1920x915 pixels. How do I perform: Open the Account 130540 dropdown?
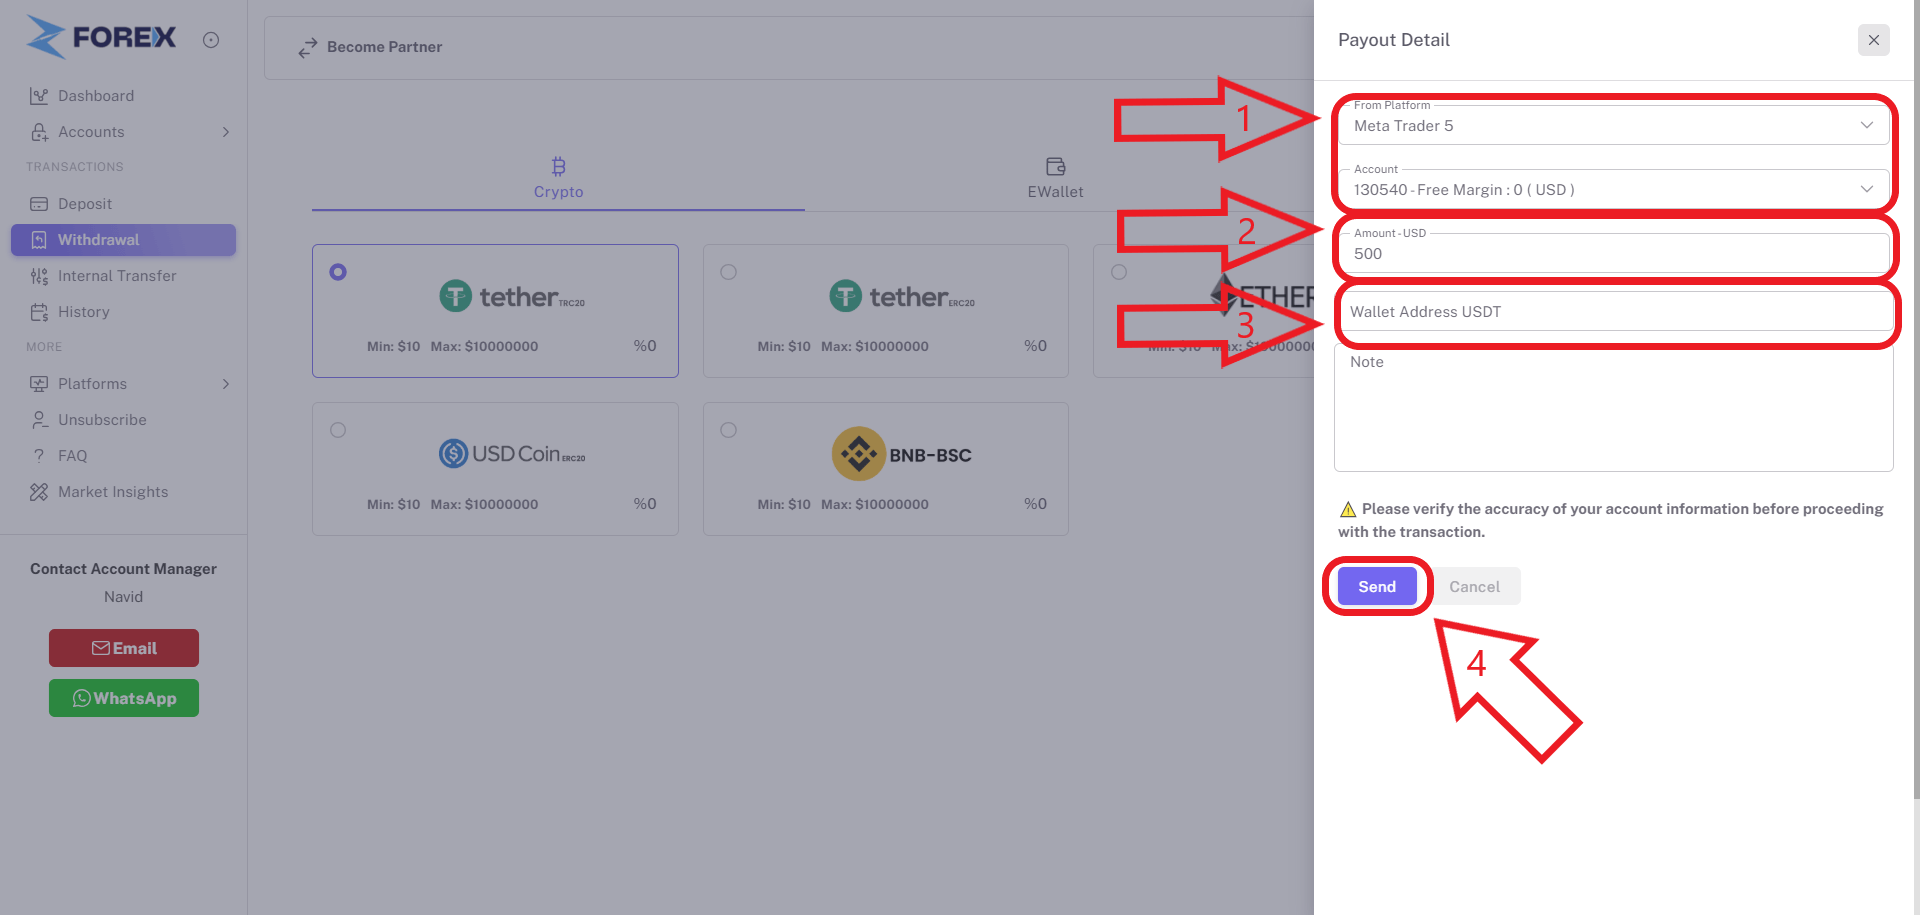(x=1612, y=189)
